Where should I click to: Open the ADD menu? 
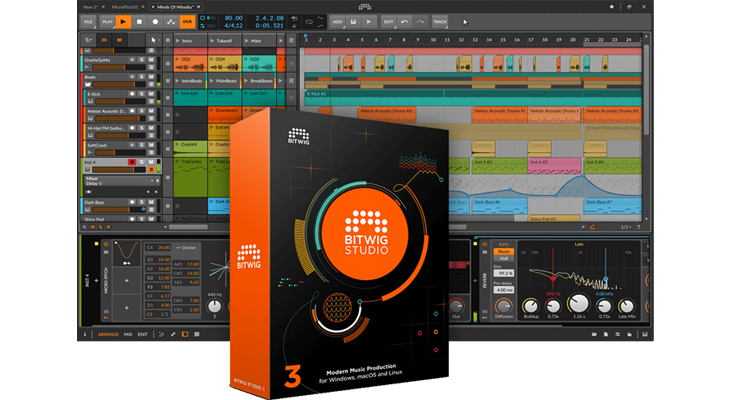pyautogui.click(x=338, y=21)
